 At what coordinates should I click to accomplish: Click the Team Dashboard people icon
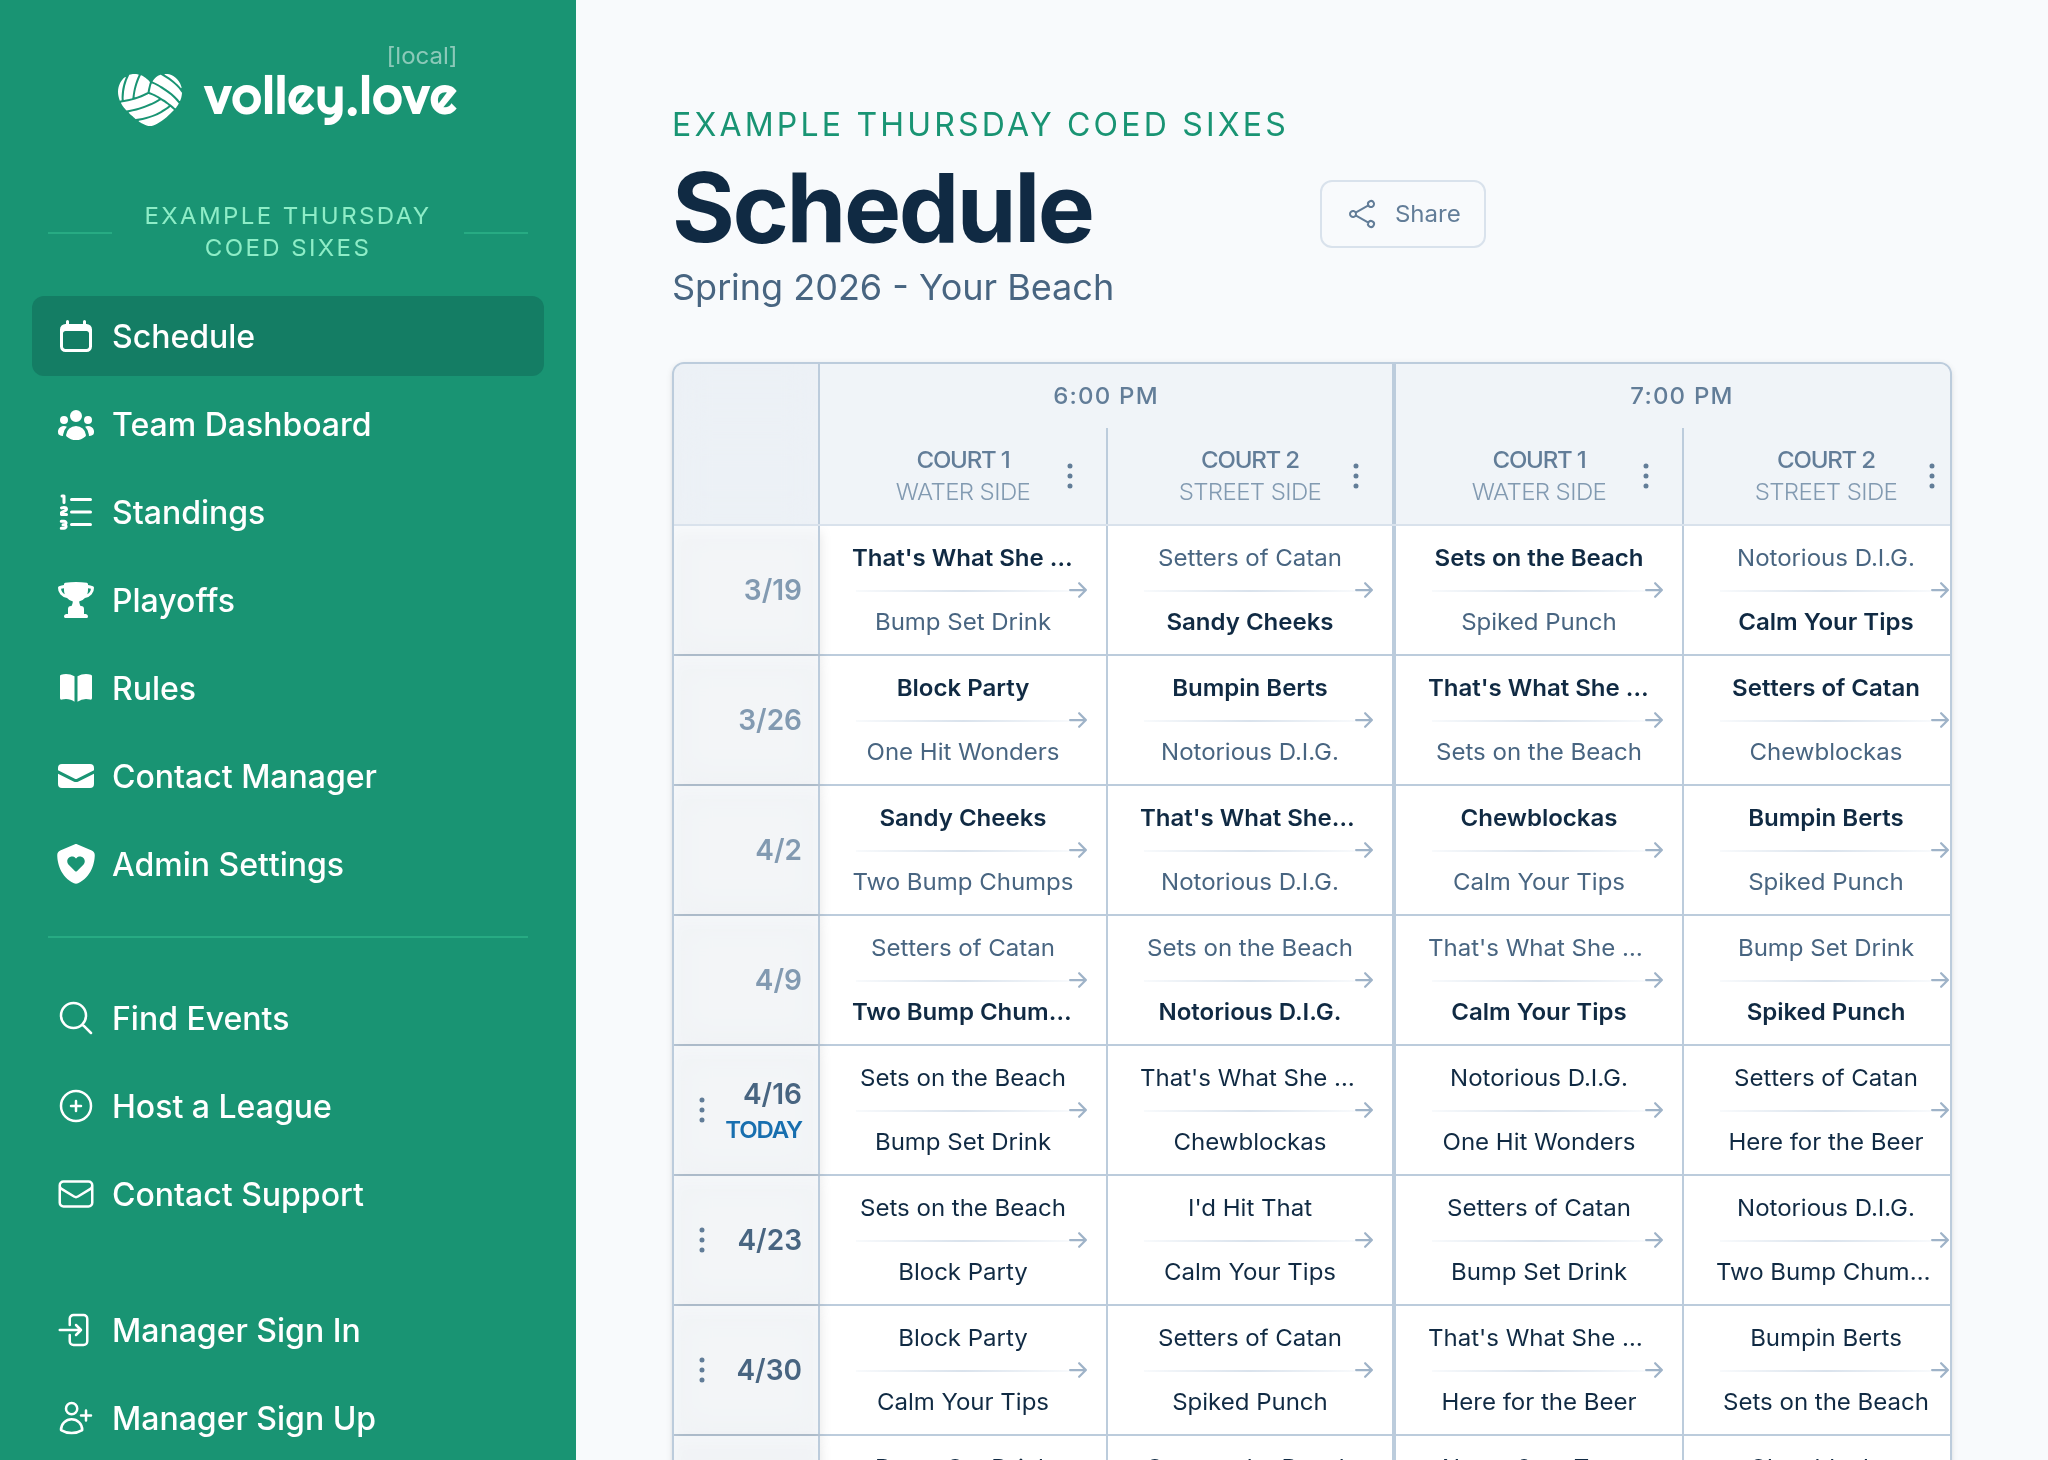click(76, 424)
